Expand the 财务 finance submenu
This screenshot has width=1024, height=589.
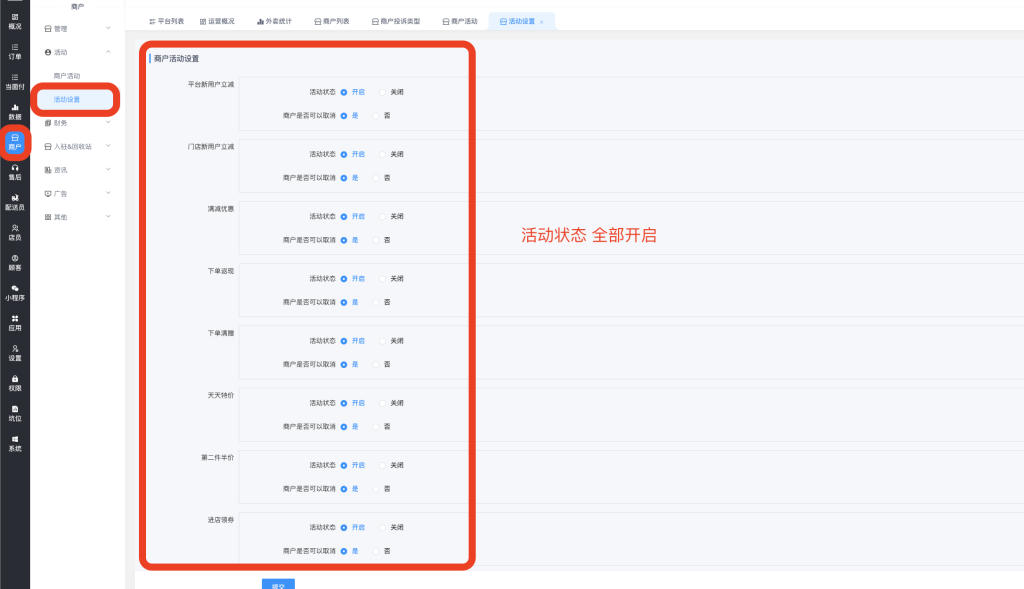pos(77,123)
